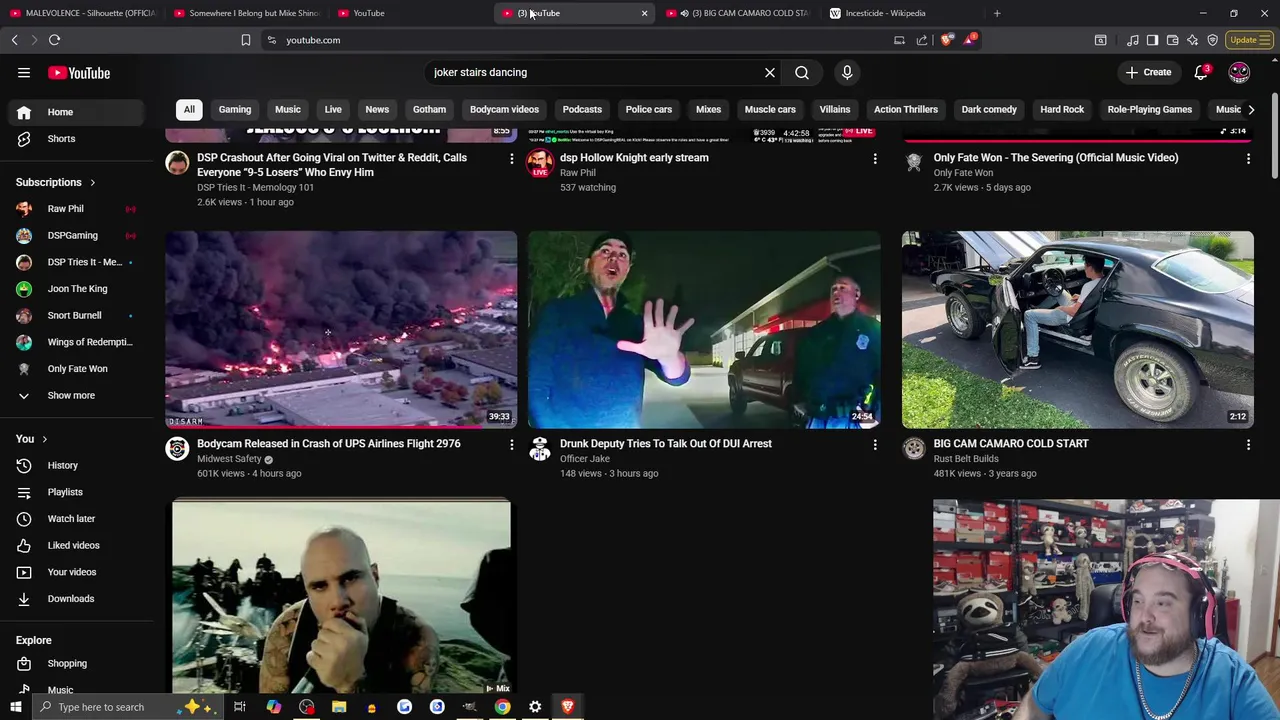Click the Brave Shields lion icon

(x=947, y=40)
